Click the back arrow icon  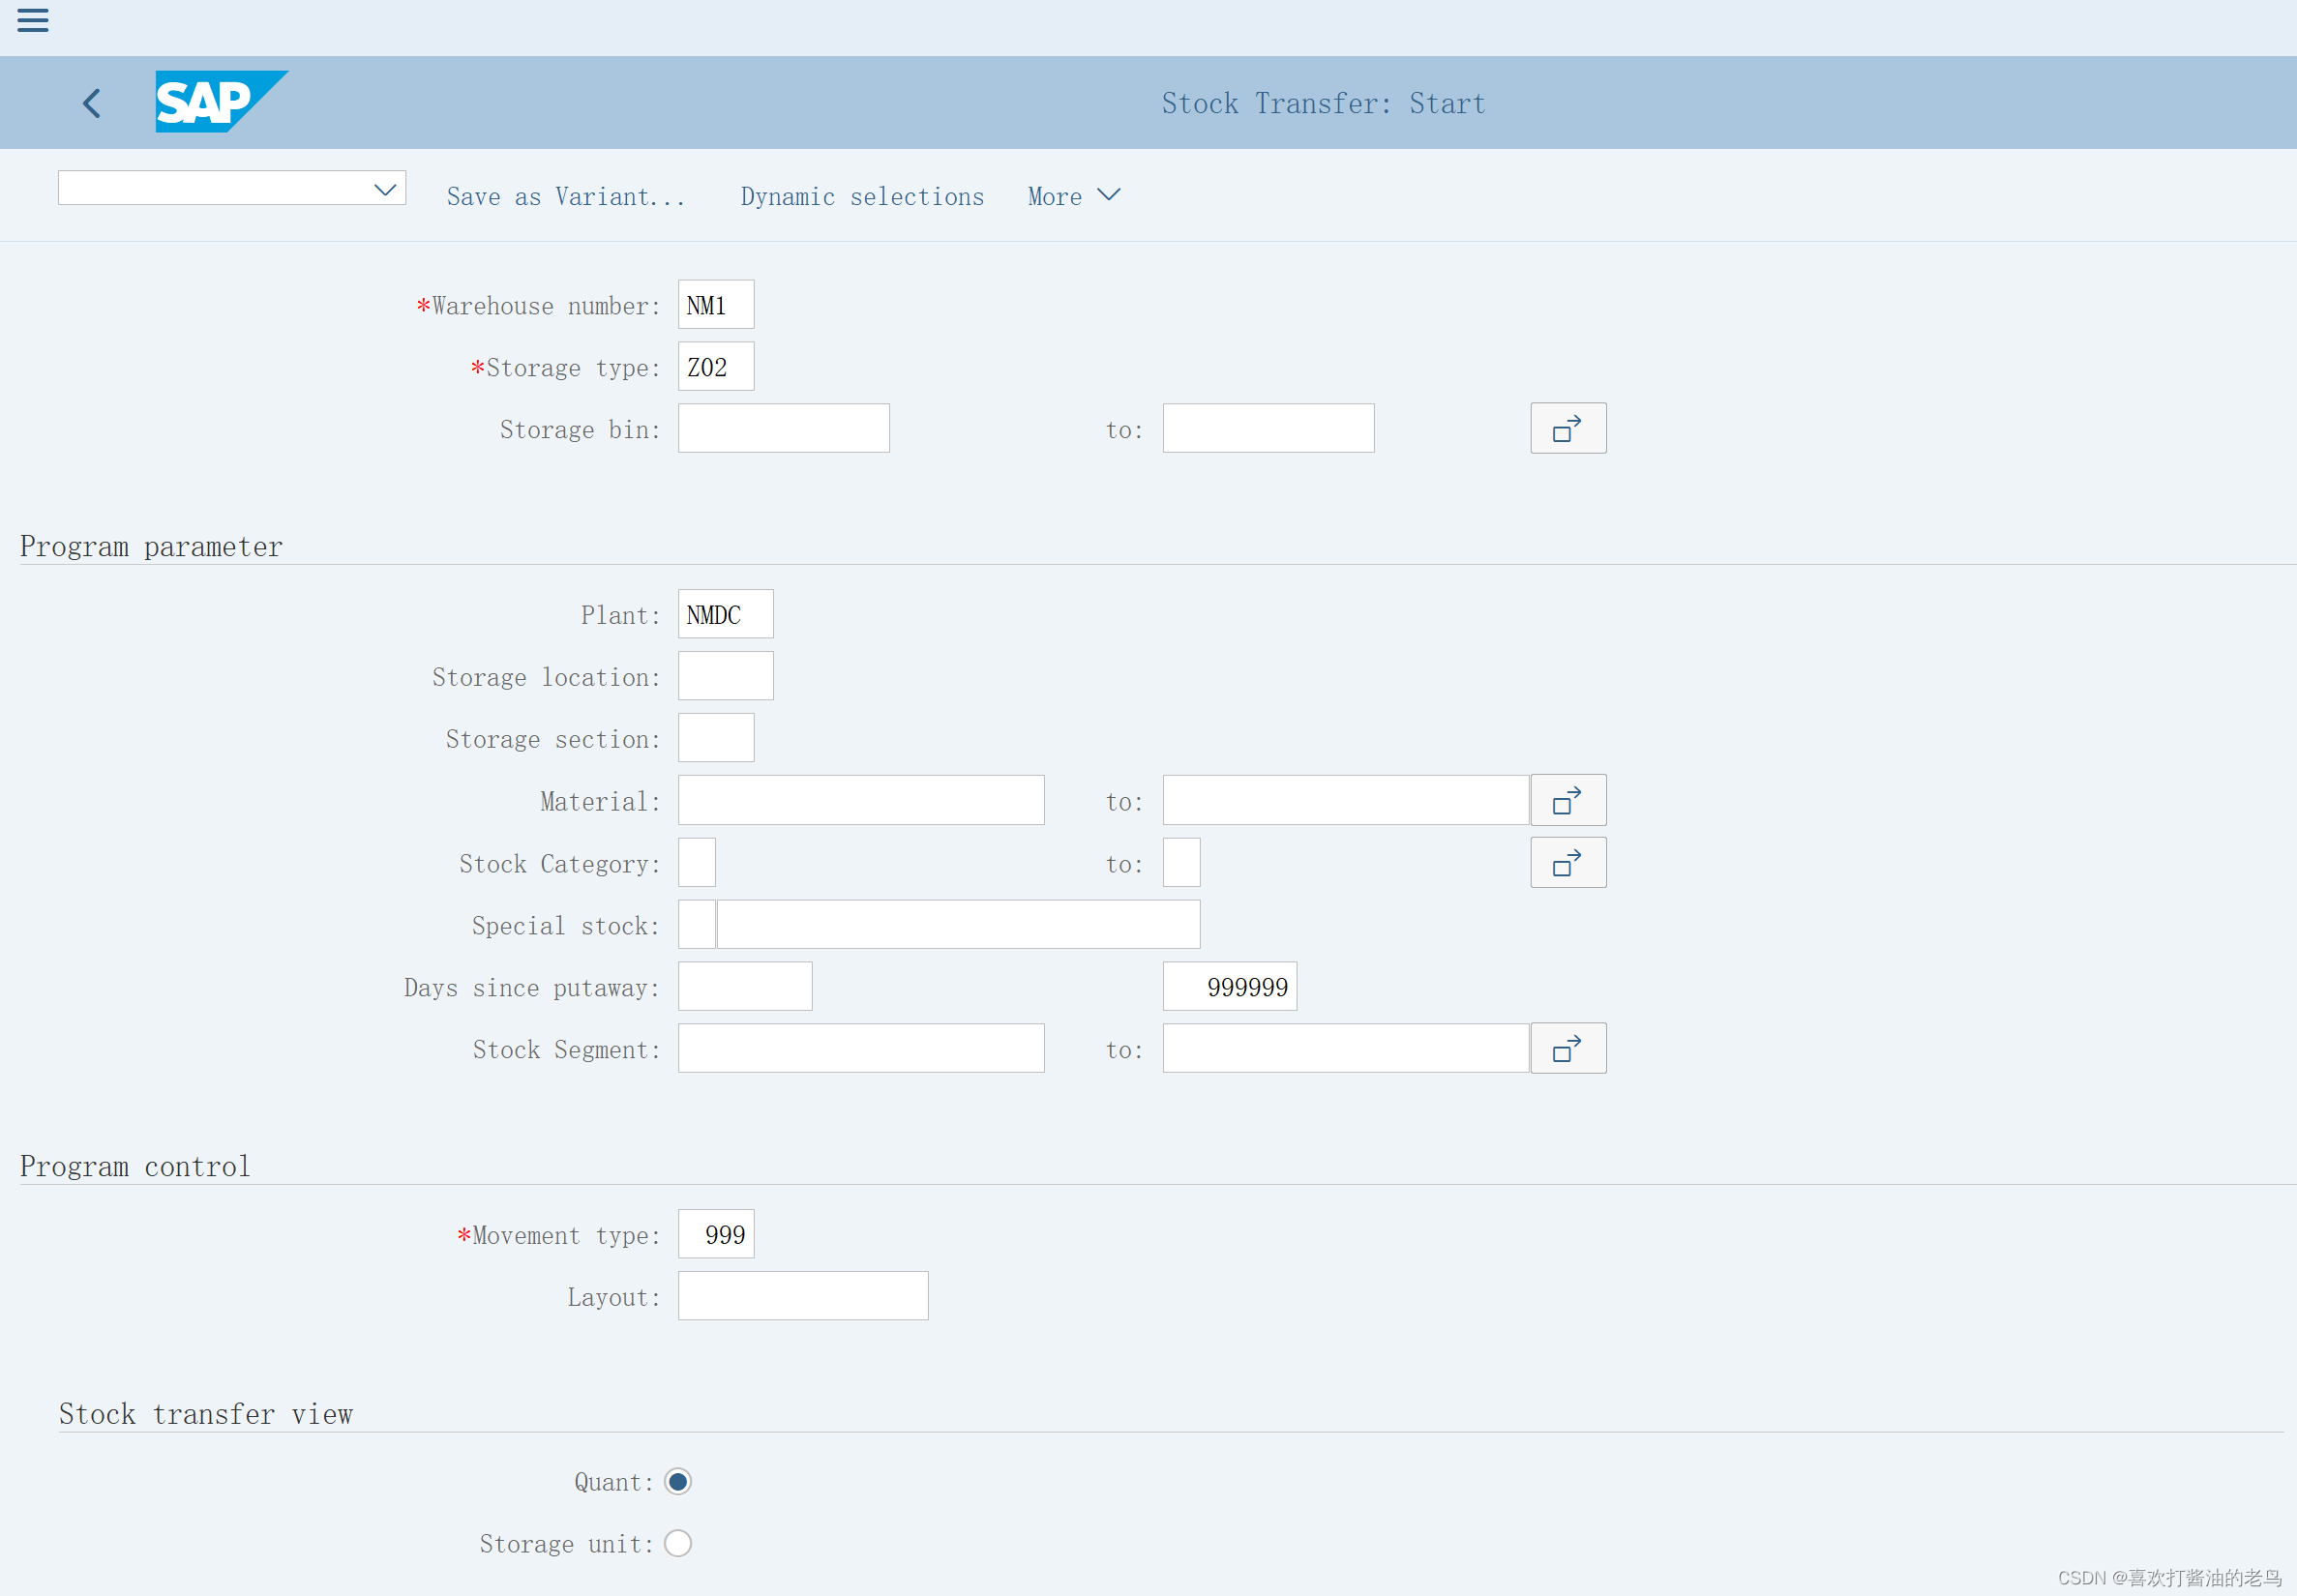click(92, 103)
